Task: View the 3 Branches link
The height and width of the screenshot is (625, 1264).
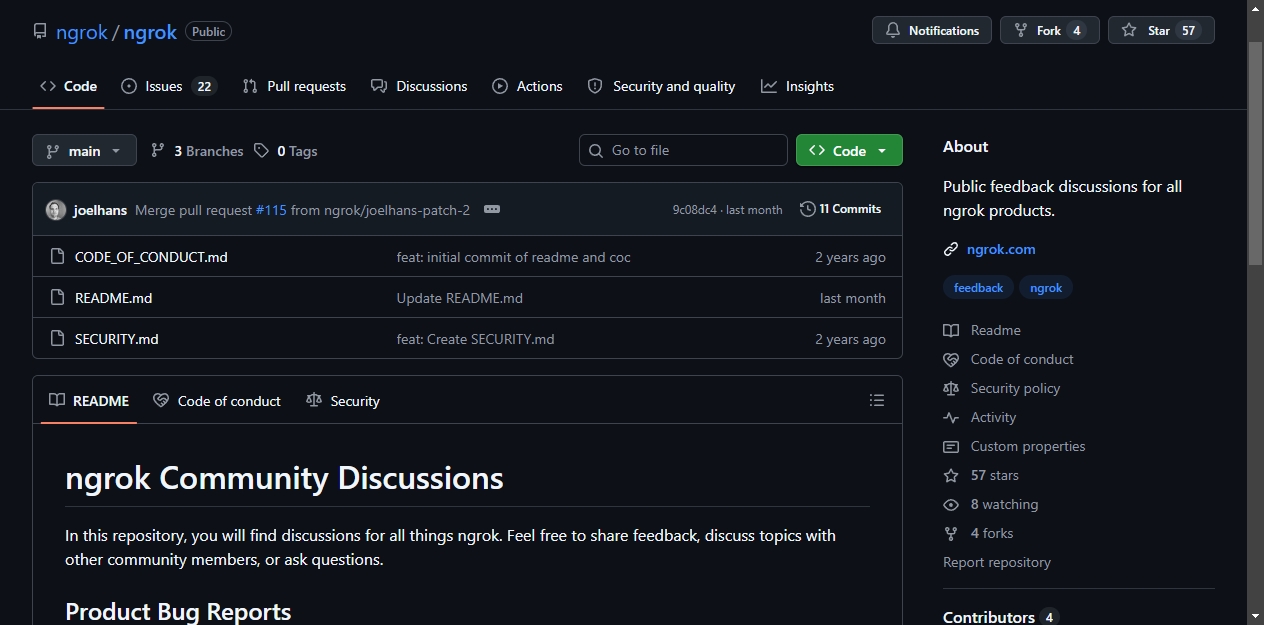Action: (197, 151)
